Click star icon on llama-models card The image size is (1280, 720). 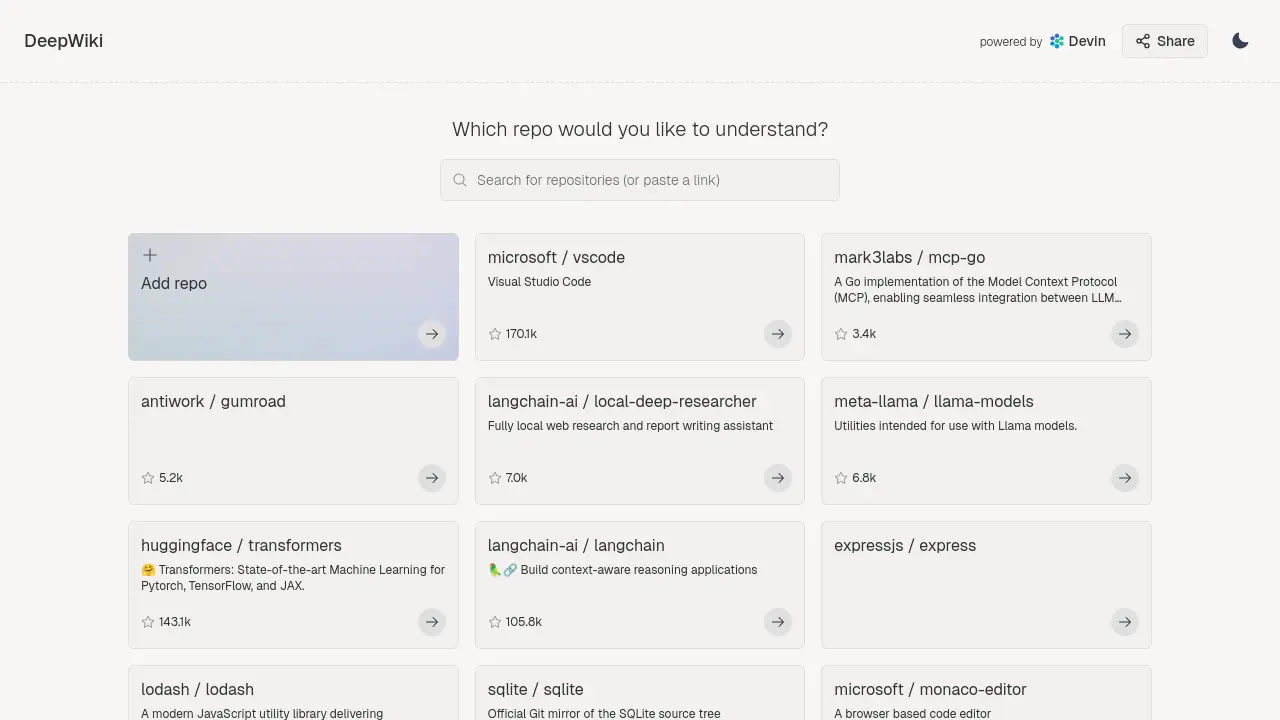pos(841,478)
